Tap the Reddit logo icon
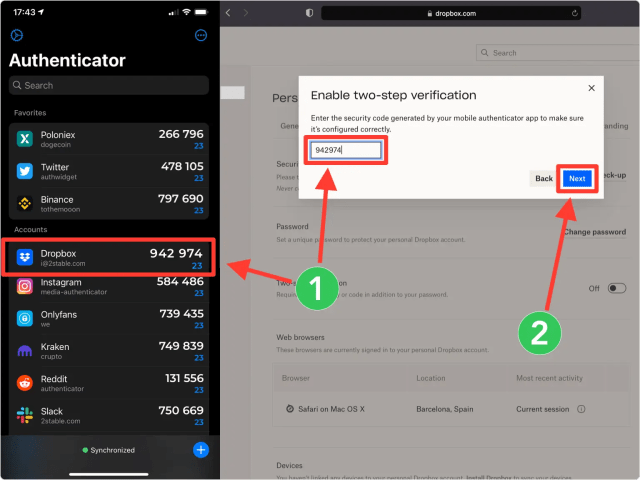 tap(25, 383)
